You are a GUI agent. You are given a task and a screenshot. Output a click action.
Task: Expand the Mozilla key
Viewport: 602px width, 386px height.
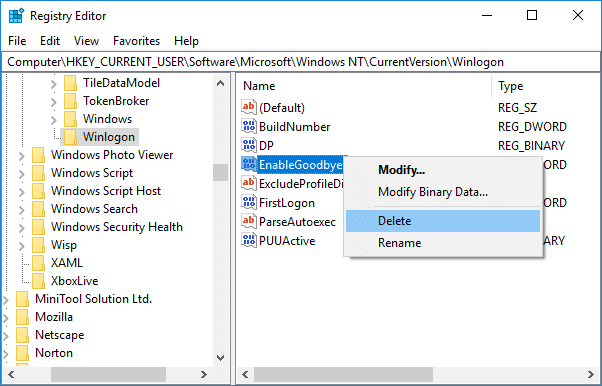pos(6,318)
